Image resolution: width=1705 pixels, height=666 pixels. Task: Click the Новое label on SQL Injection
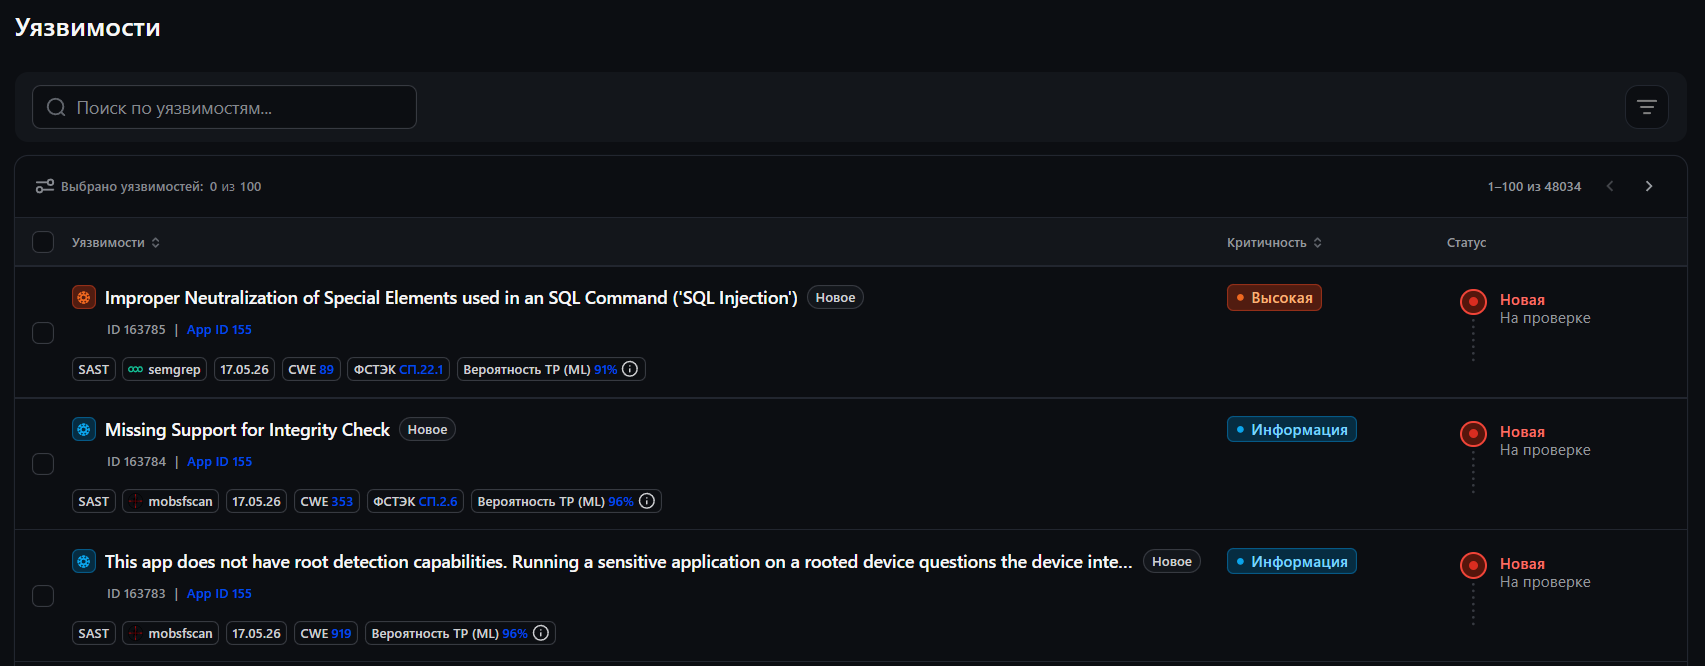835,297
